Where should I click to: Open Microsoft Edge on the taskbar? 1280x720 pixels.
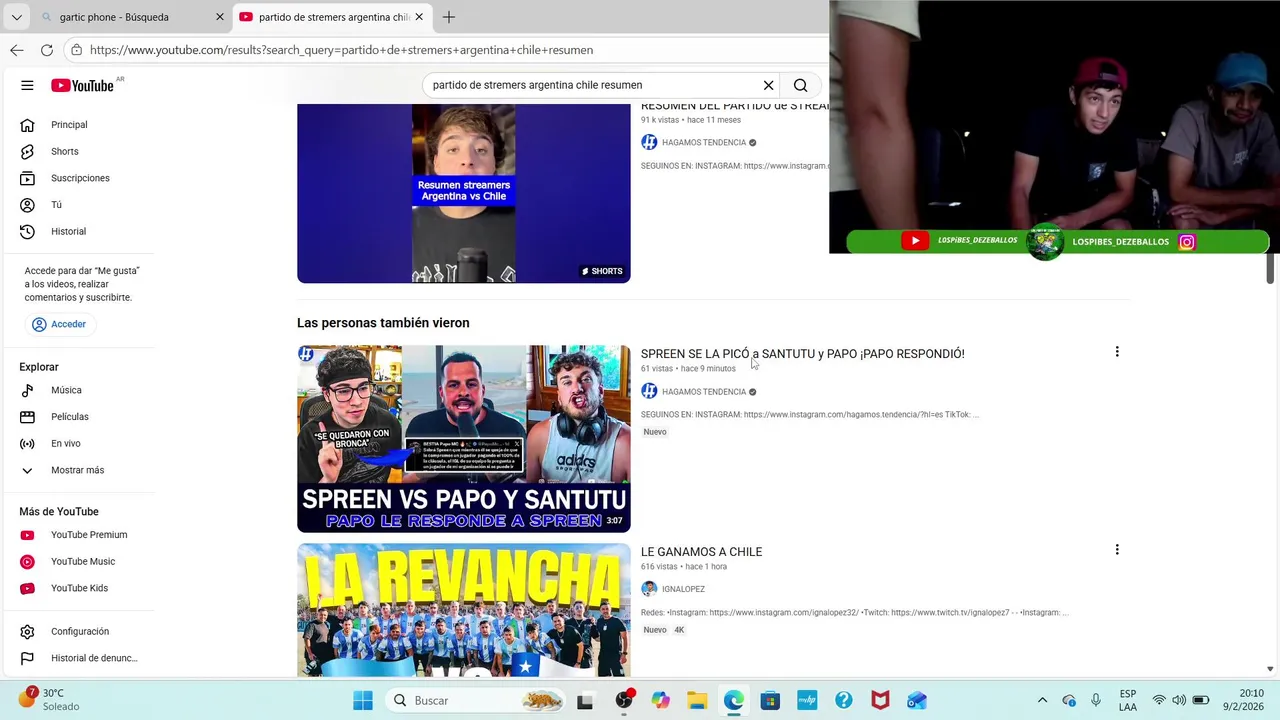point(734,701)
